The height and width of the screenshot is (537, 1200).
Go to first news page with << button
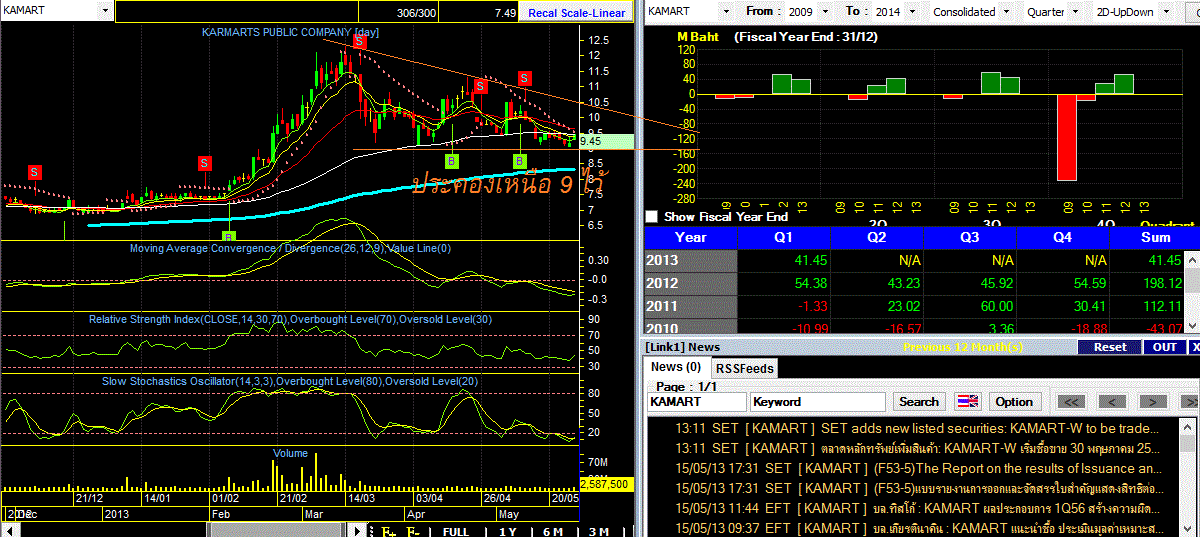click(x=1071, y=401)
